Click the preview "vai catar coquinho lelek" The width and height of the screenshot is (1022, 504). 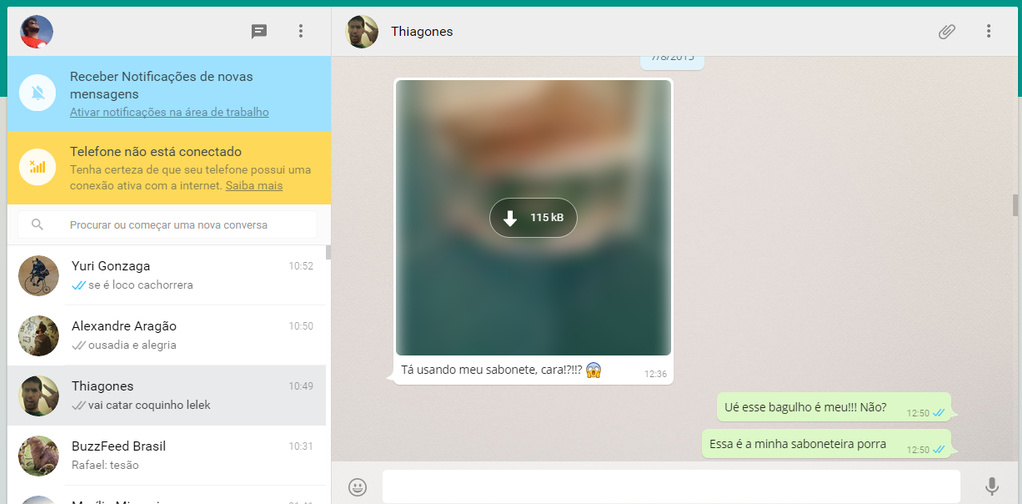click(x=149, y=405)
